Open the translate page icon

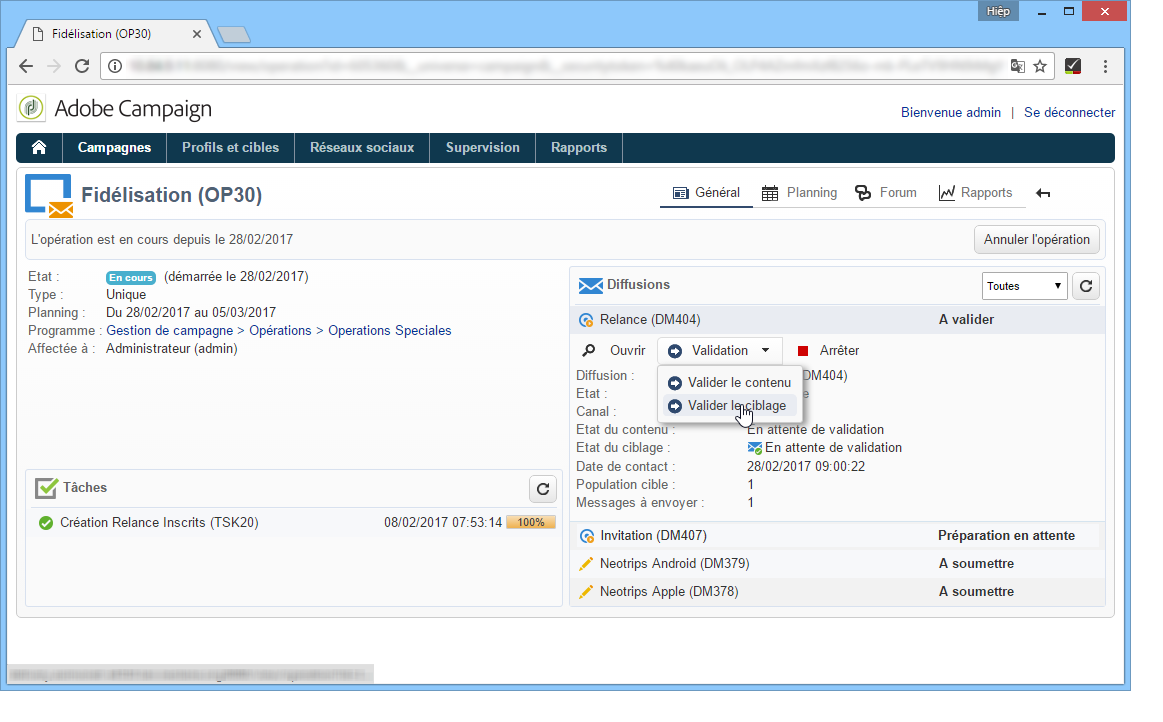pos(1018,66)
